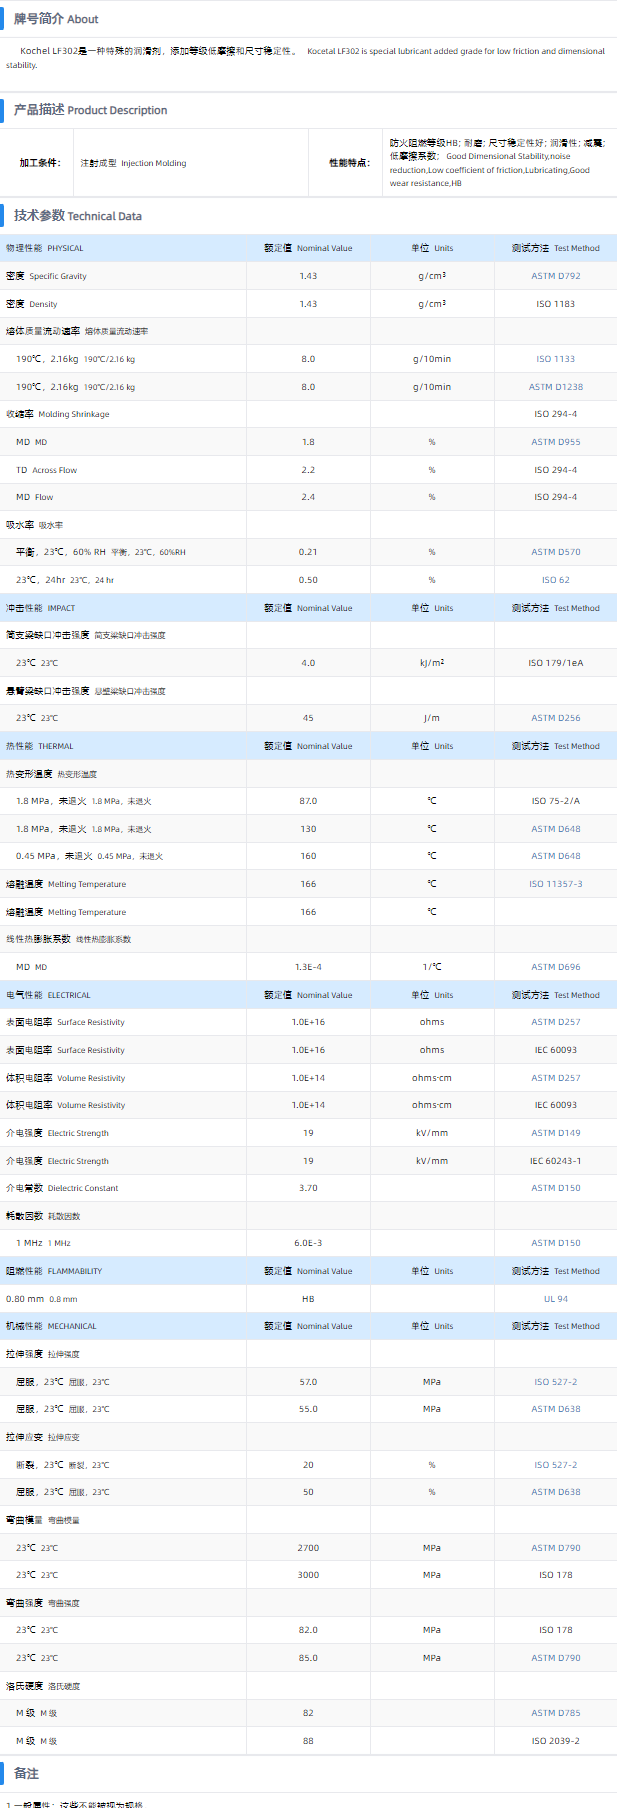Click the ASTM D256 impact method link
The height and width of the screenshot is (1808, 617).
[x=555, y=718]
